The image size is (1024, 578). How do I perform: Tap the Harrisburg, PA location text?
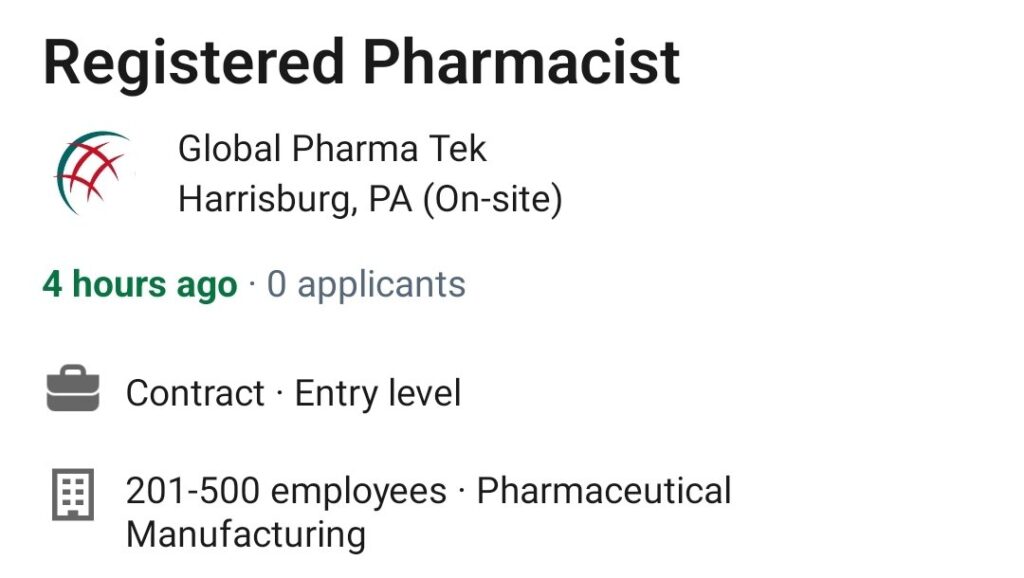[295, 199]
